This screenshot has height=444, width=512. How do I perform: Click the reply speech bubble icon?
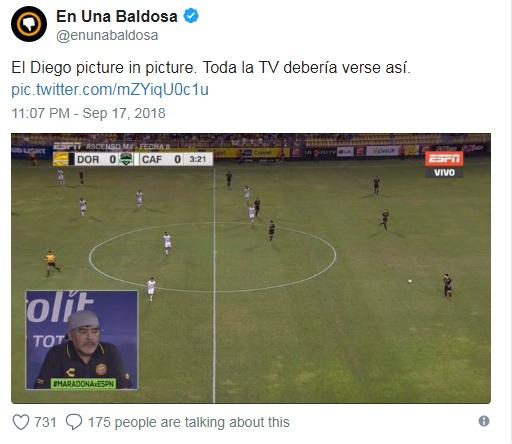74,422
